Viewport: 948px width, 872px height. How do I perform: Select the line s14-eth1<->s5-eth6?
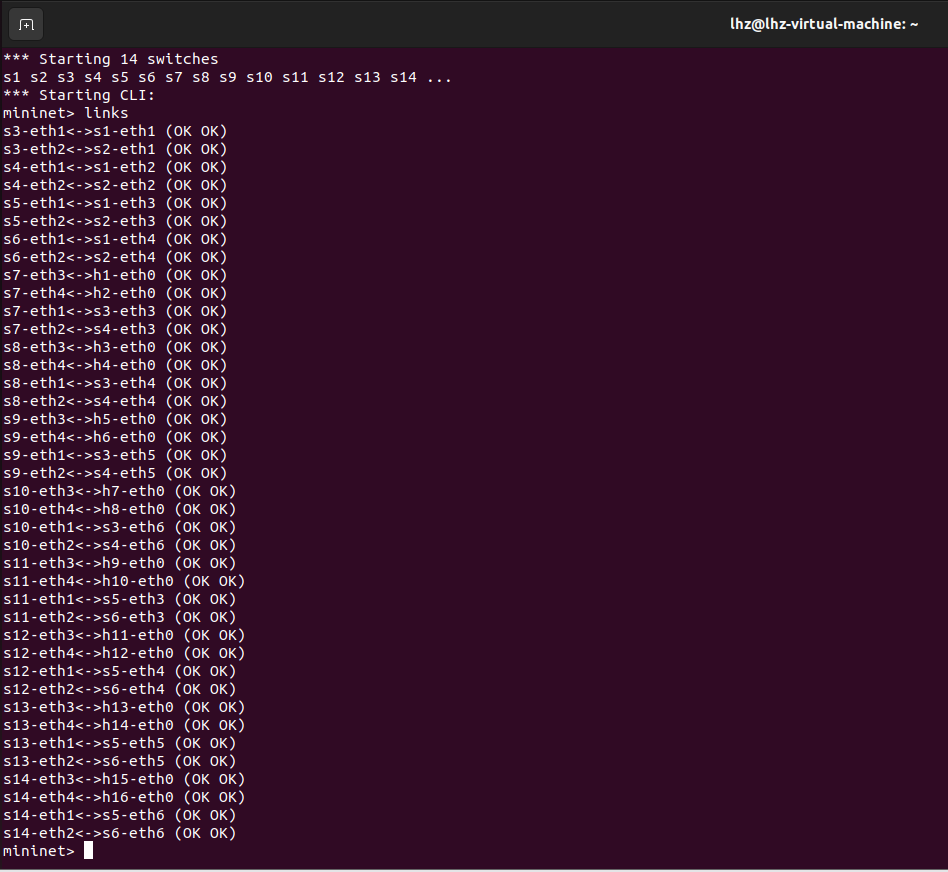point(120,815)
